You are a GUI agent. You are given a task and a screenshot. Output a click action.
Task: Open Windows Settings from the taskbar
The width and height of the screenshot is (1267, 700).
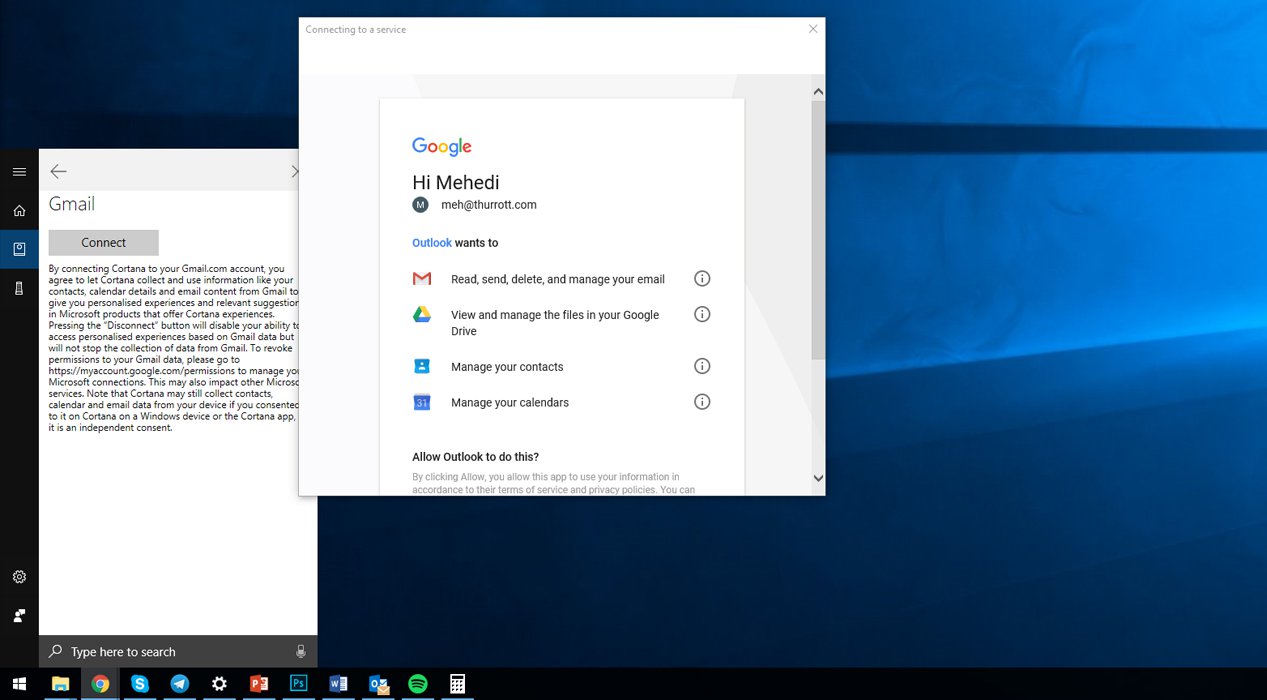[219, 684]
